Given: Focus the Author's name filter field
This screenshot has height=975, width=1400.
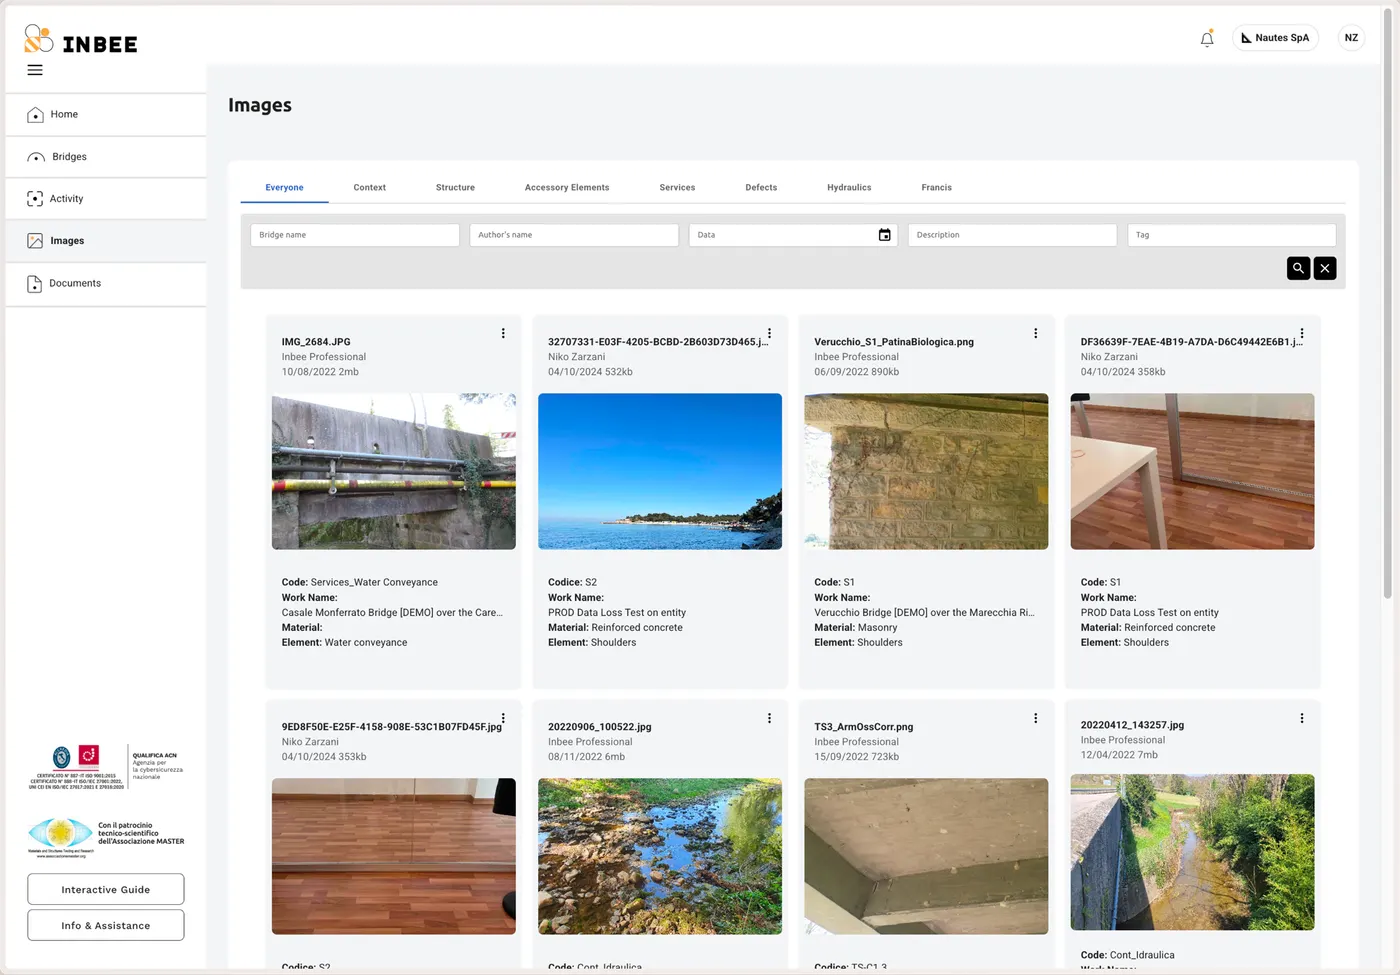Looking at the screenshot, I should [x=574, y=235].
